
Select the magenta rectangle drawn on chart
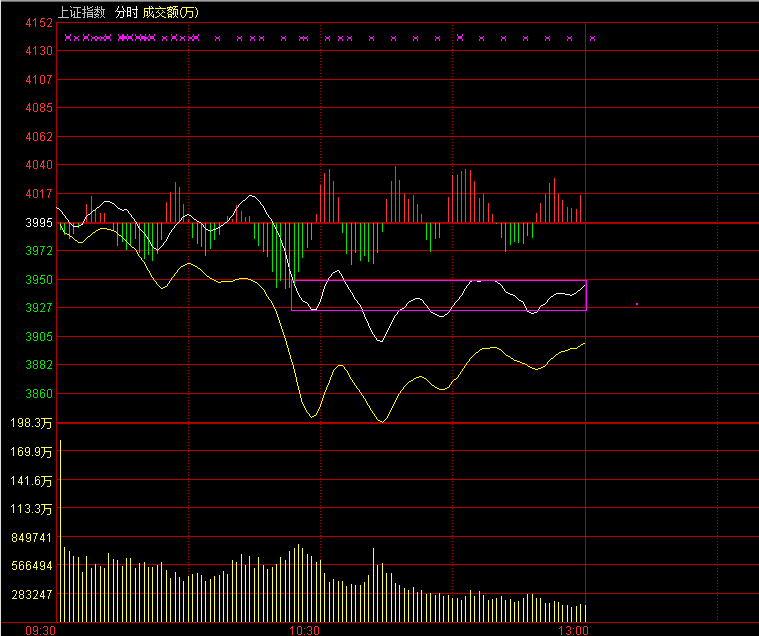click(x=438, y=281)
